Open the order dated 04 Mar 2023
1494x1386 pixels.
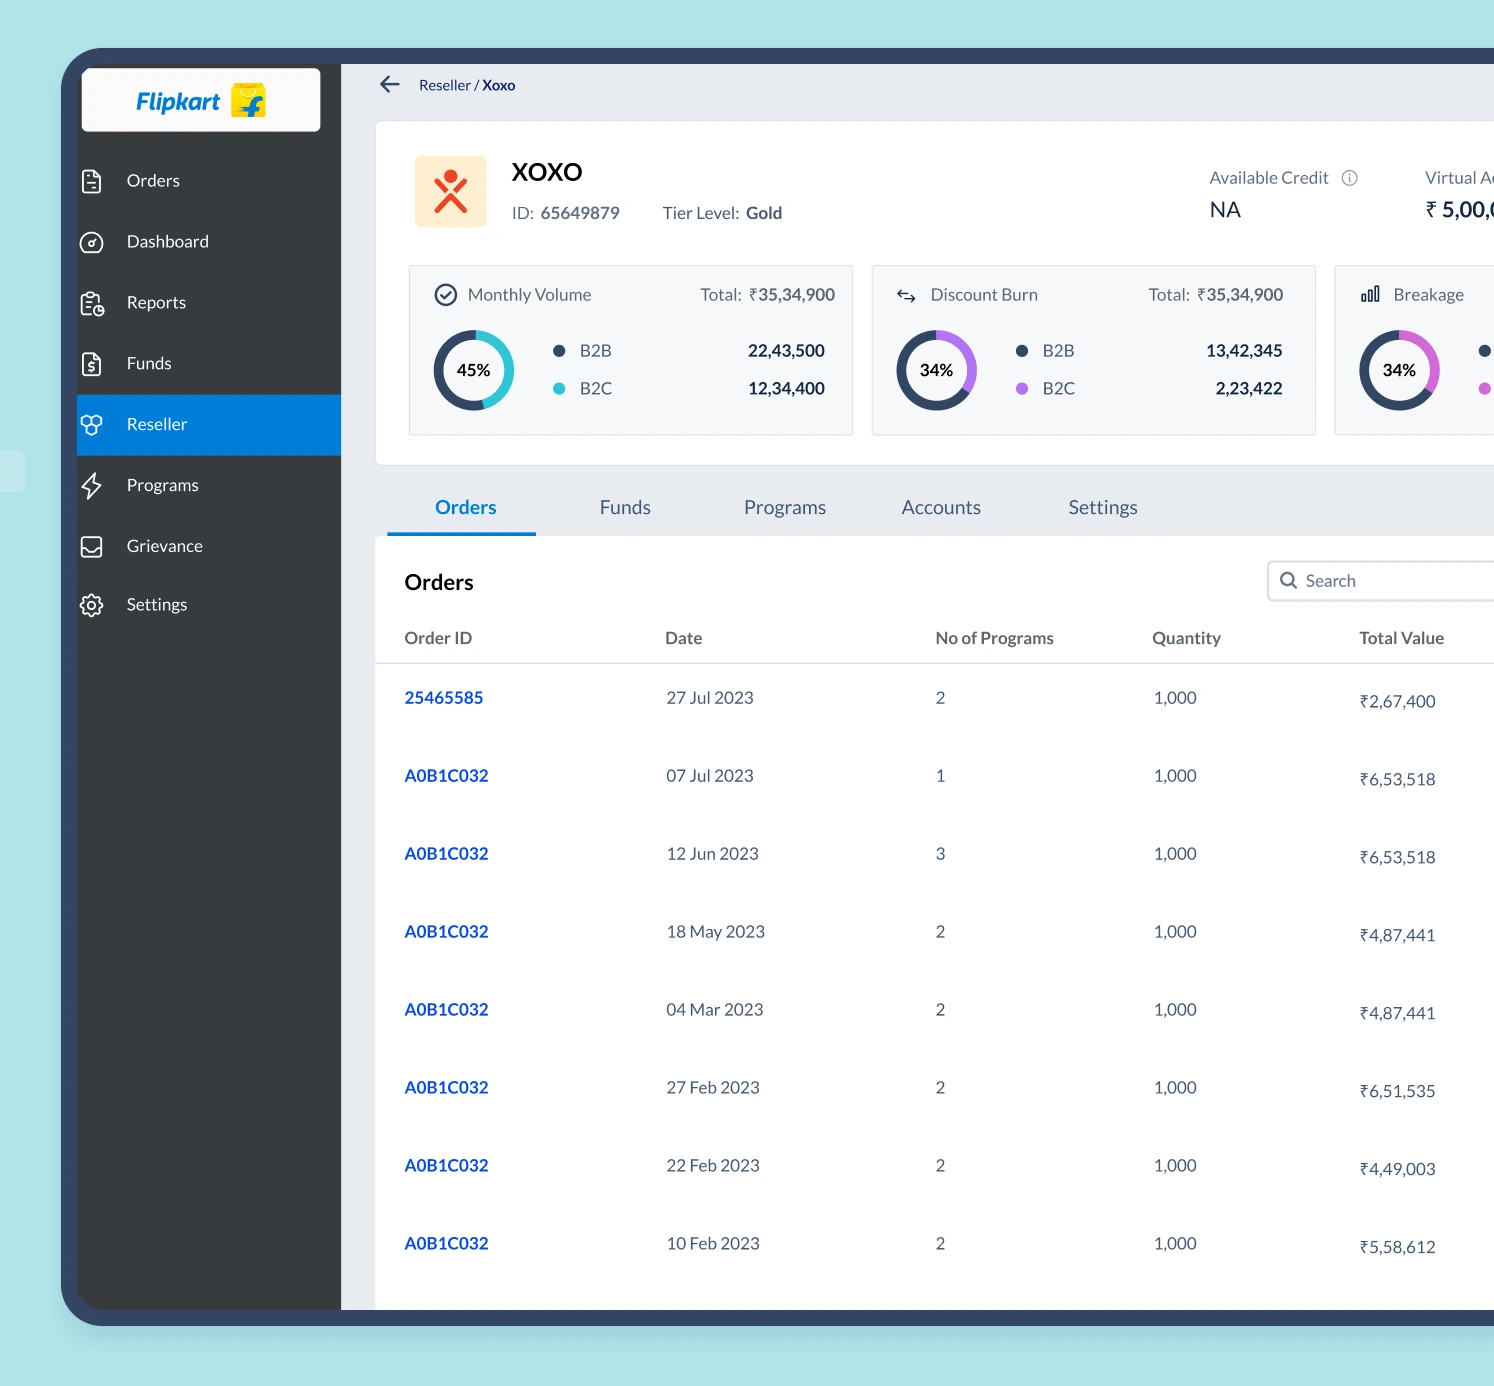pos(446,1010)
